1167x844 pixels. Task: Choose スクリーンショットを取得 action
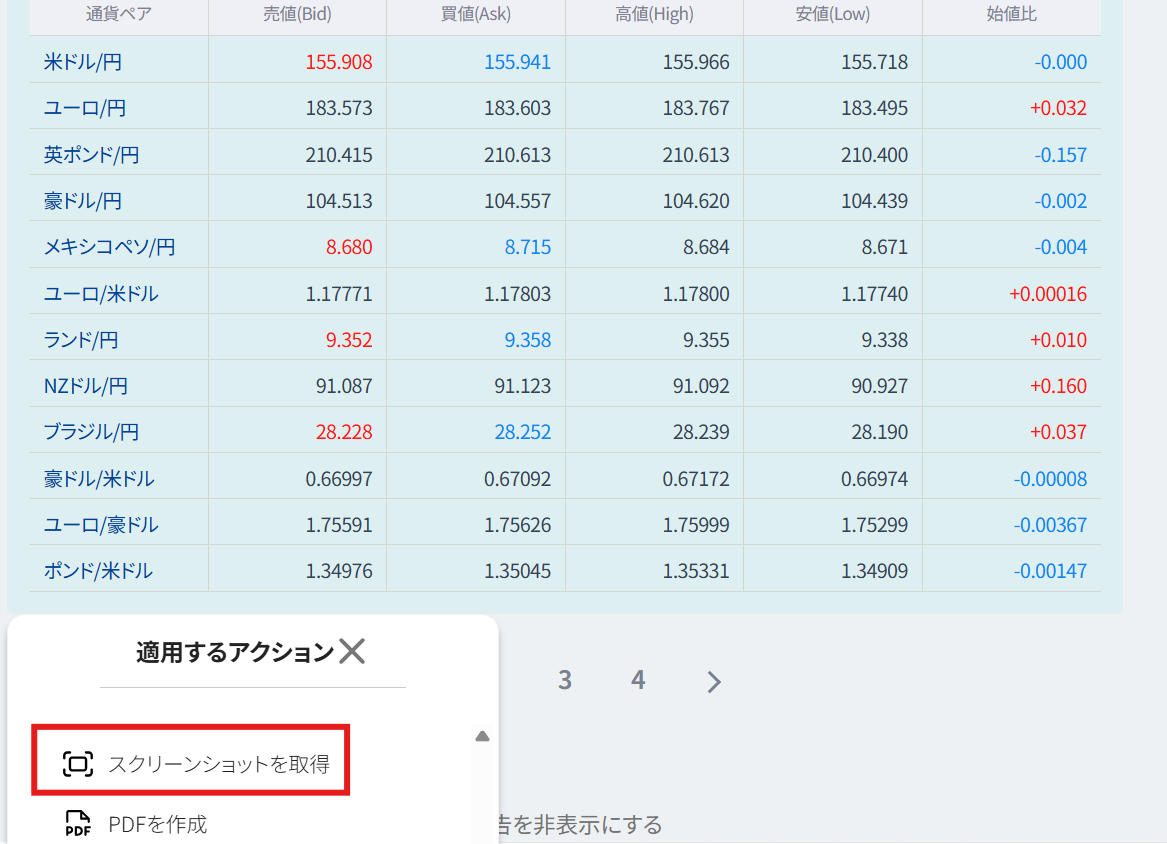click(191, 761)
